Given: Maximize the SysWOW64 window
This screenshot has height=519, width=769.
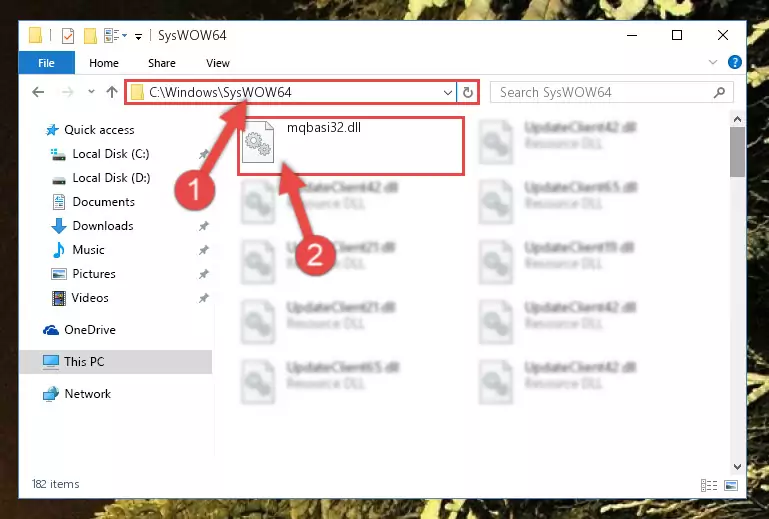Looking at the screenshot, I should click(677, 35).
